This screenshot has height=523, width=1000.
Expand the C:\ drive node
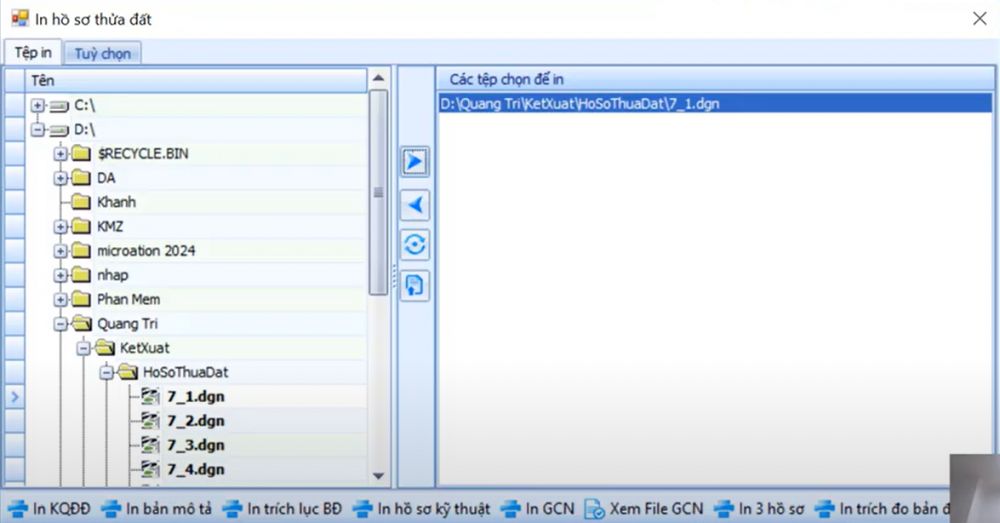click(x=38, y=105)
